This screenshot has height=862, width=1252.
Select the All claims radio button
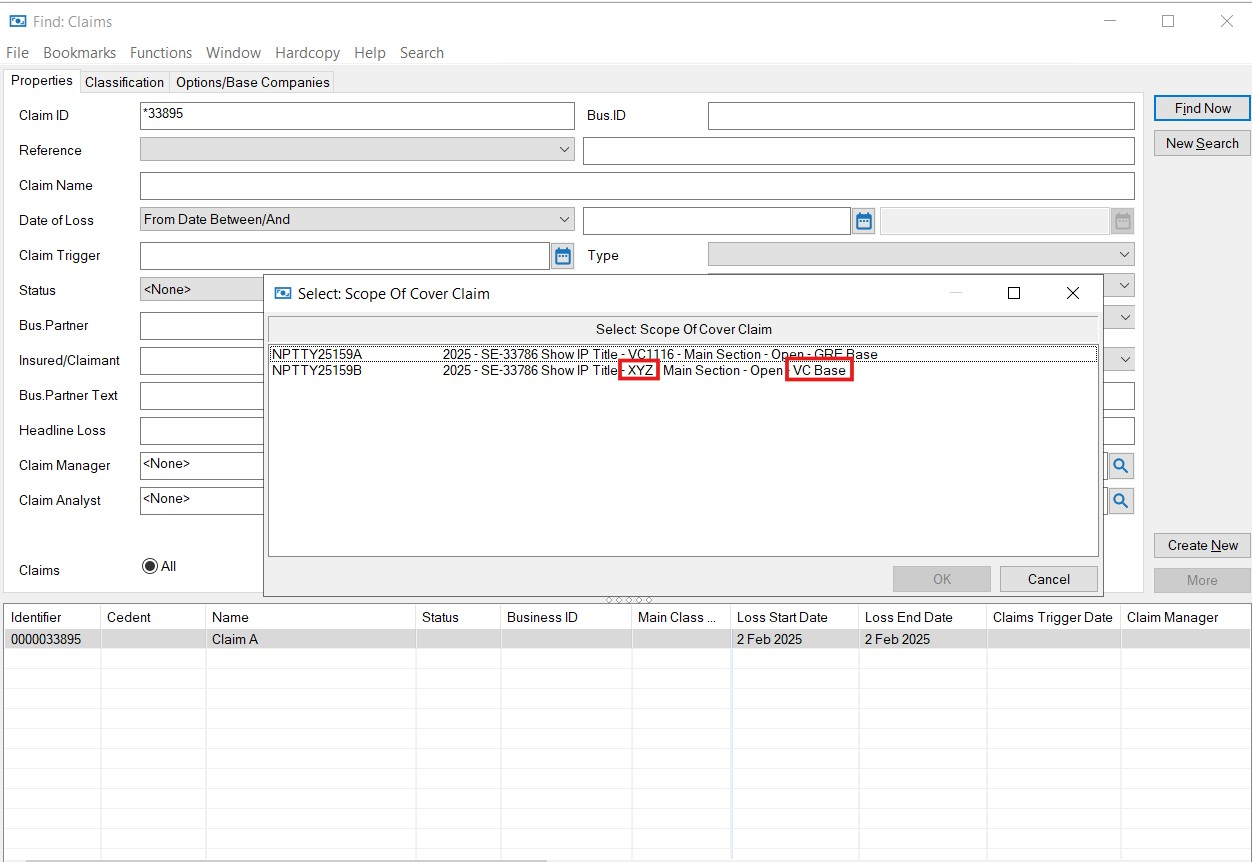click(x=150, y=566)
